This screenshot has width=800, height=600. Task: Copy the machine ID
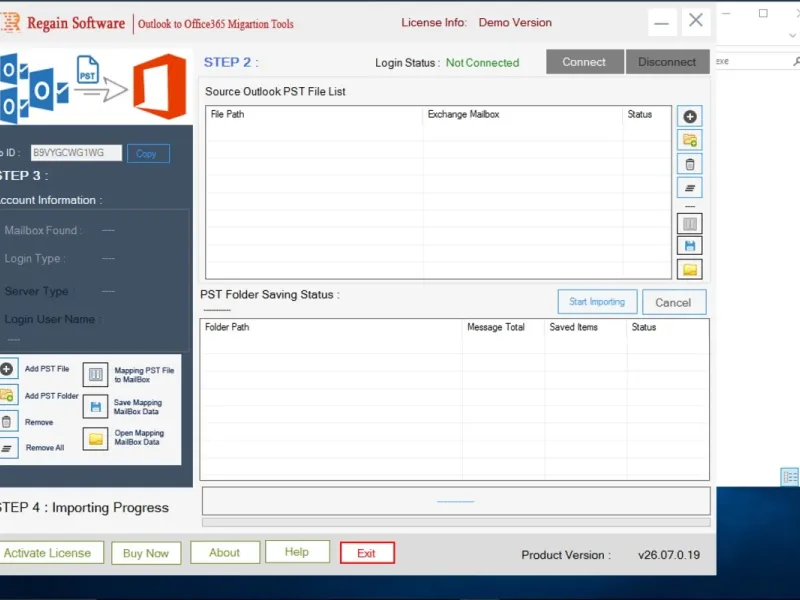148,154
